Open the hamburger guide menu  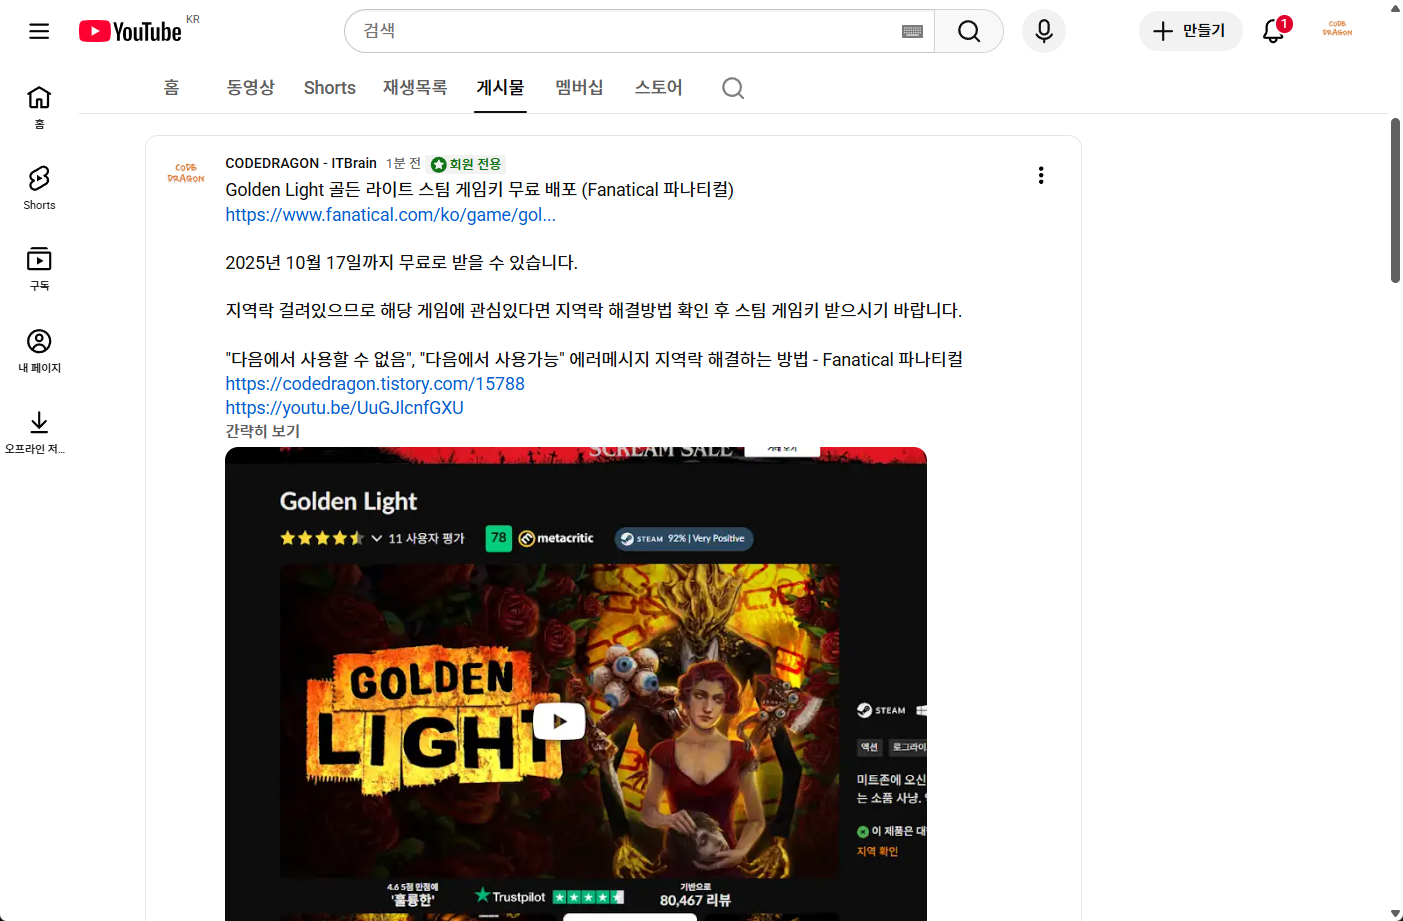pos(39,31)
